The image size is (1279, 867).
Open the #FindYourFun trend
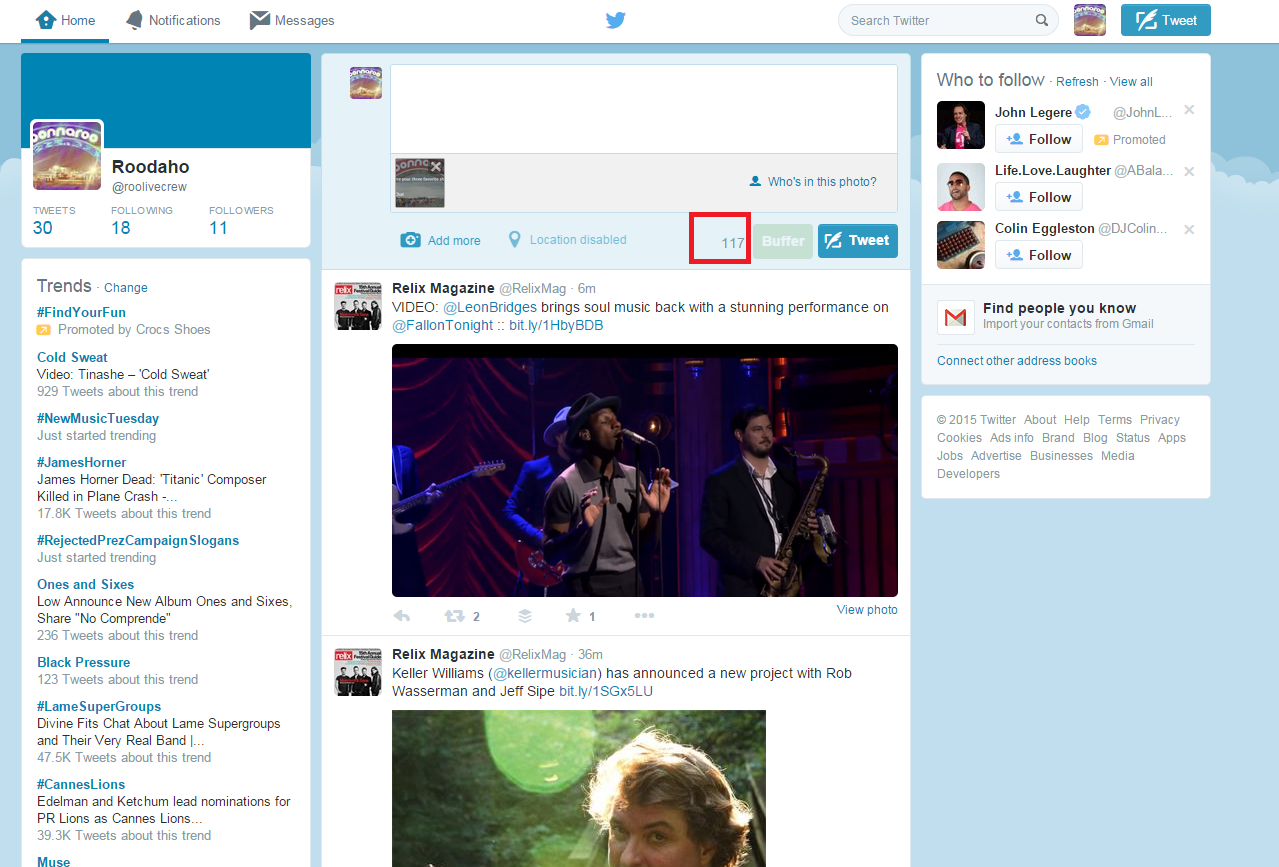pyautogui.click(x=82, y=312)
